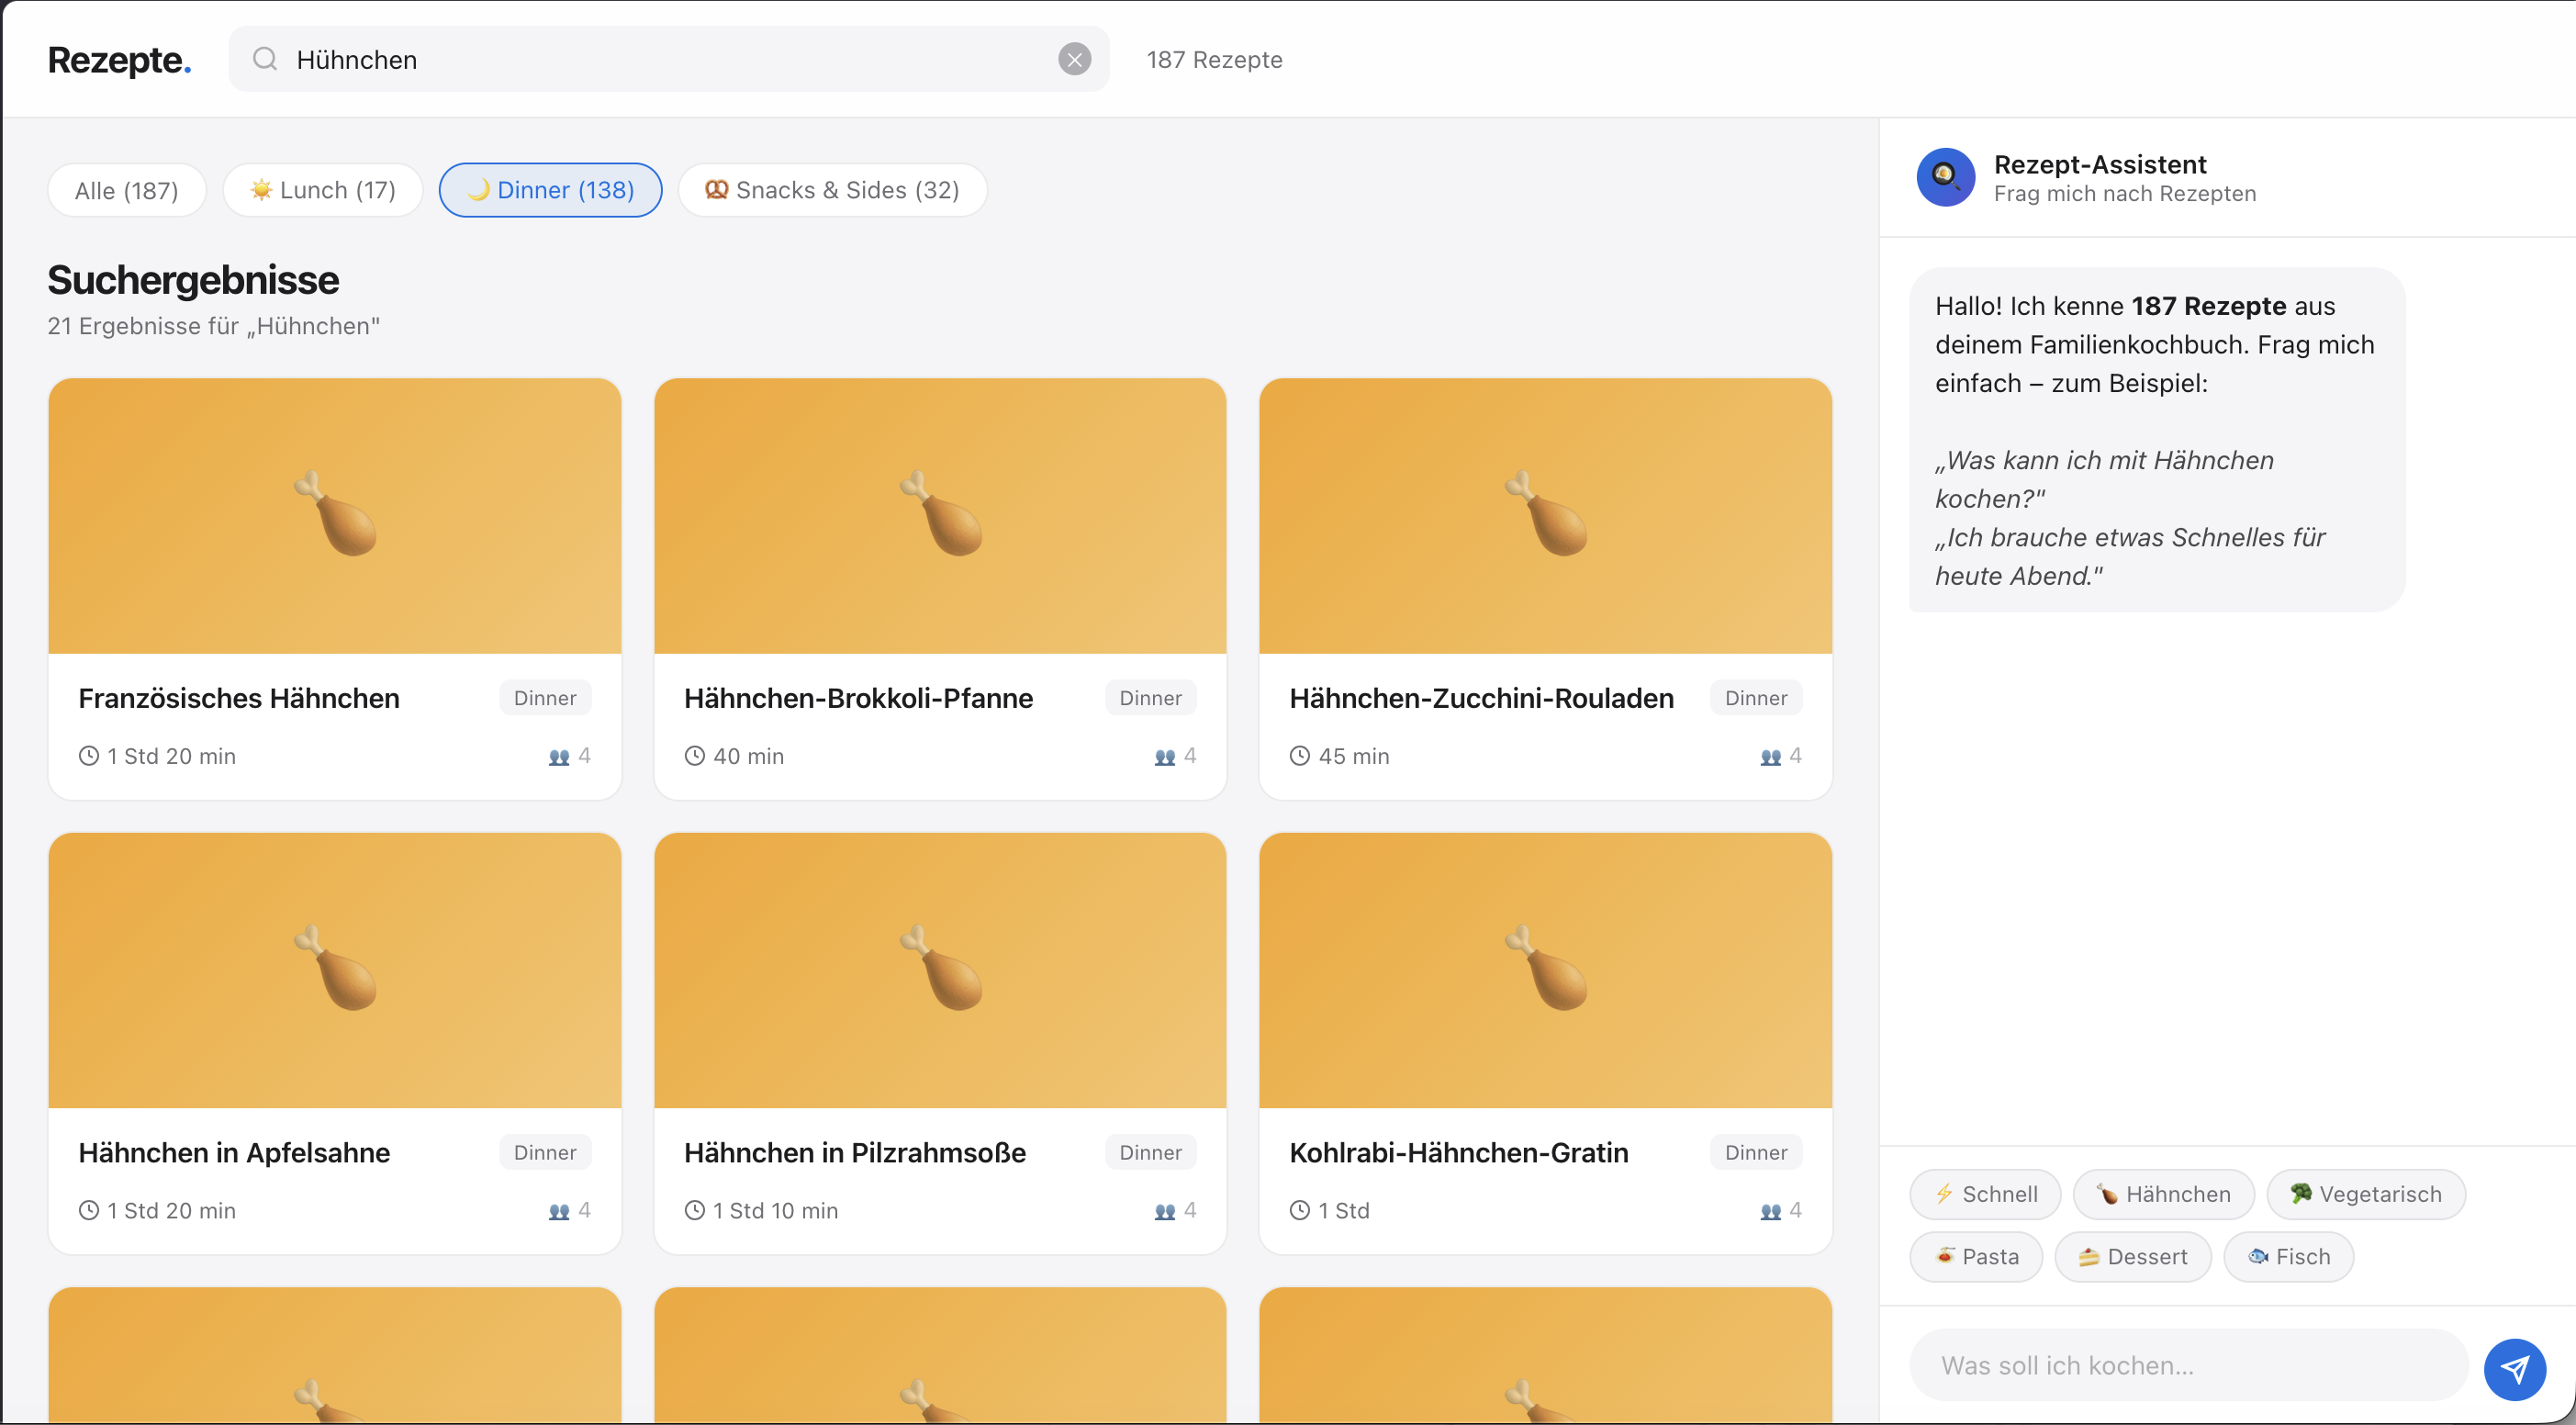2576x1425 pixels.
Task: Clear the search with the X icon
Action: pyautogui.click(x=1074, y=60)
